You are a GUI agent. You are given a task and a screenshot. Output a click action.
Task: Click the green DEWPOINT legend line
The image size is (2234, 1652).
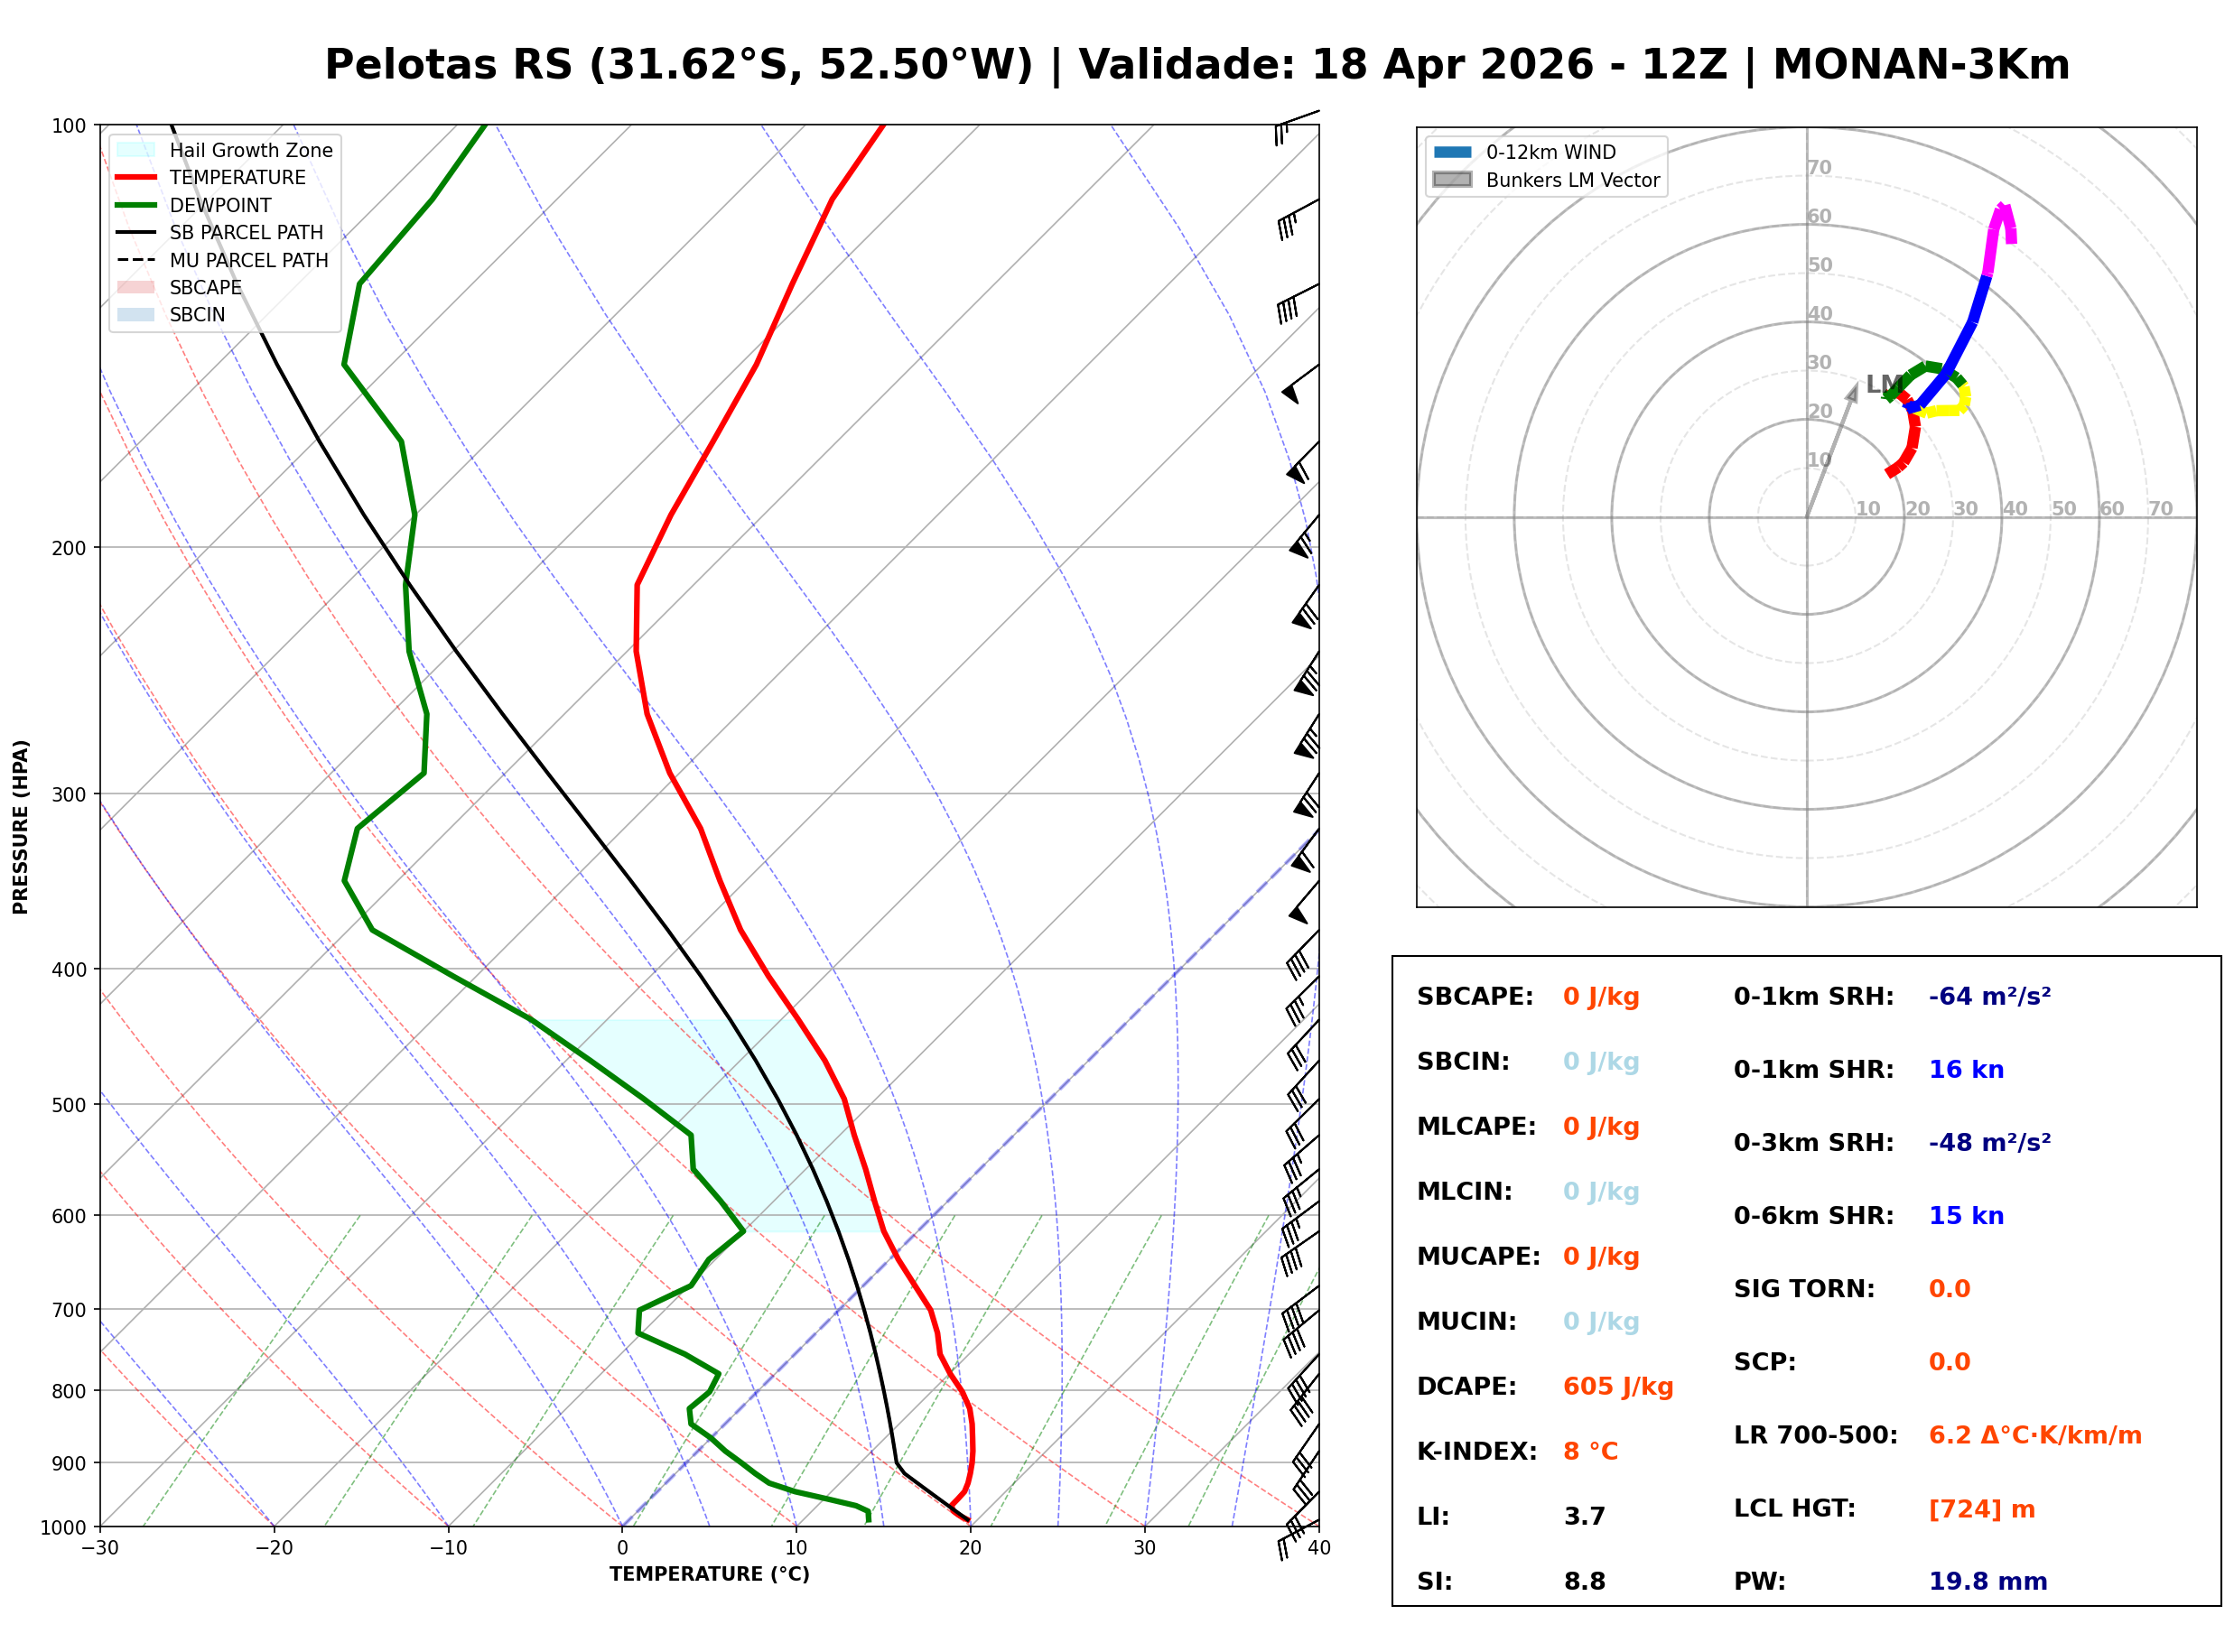pyautogui.click(x=136, y=205)
